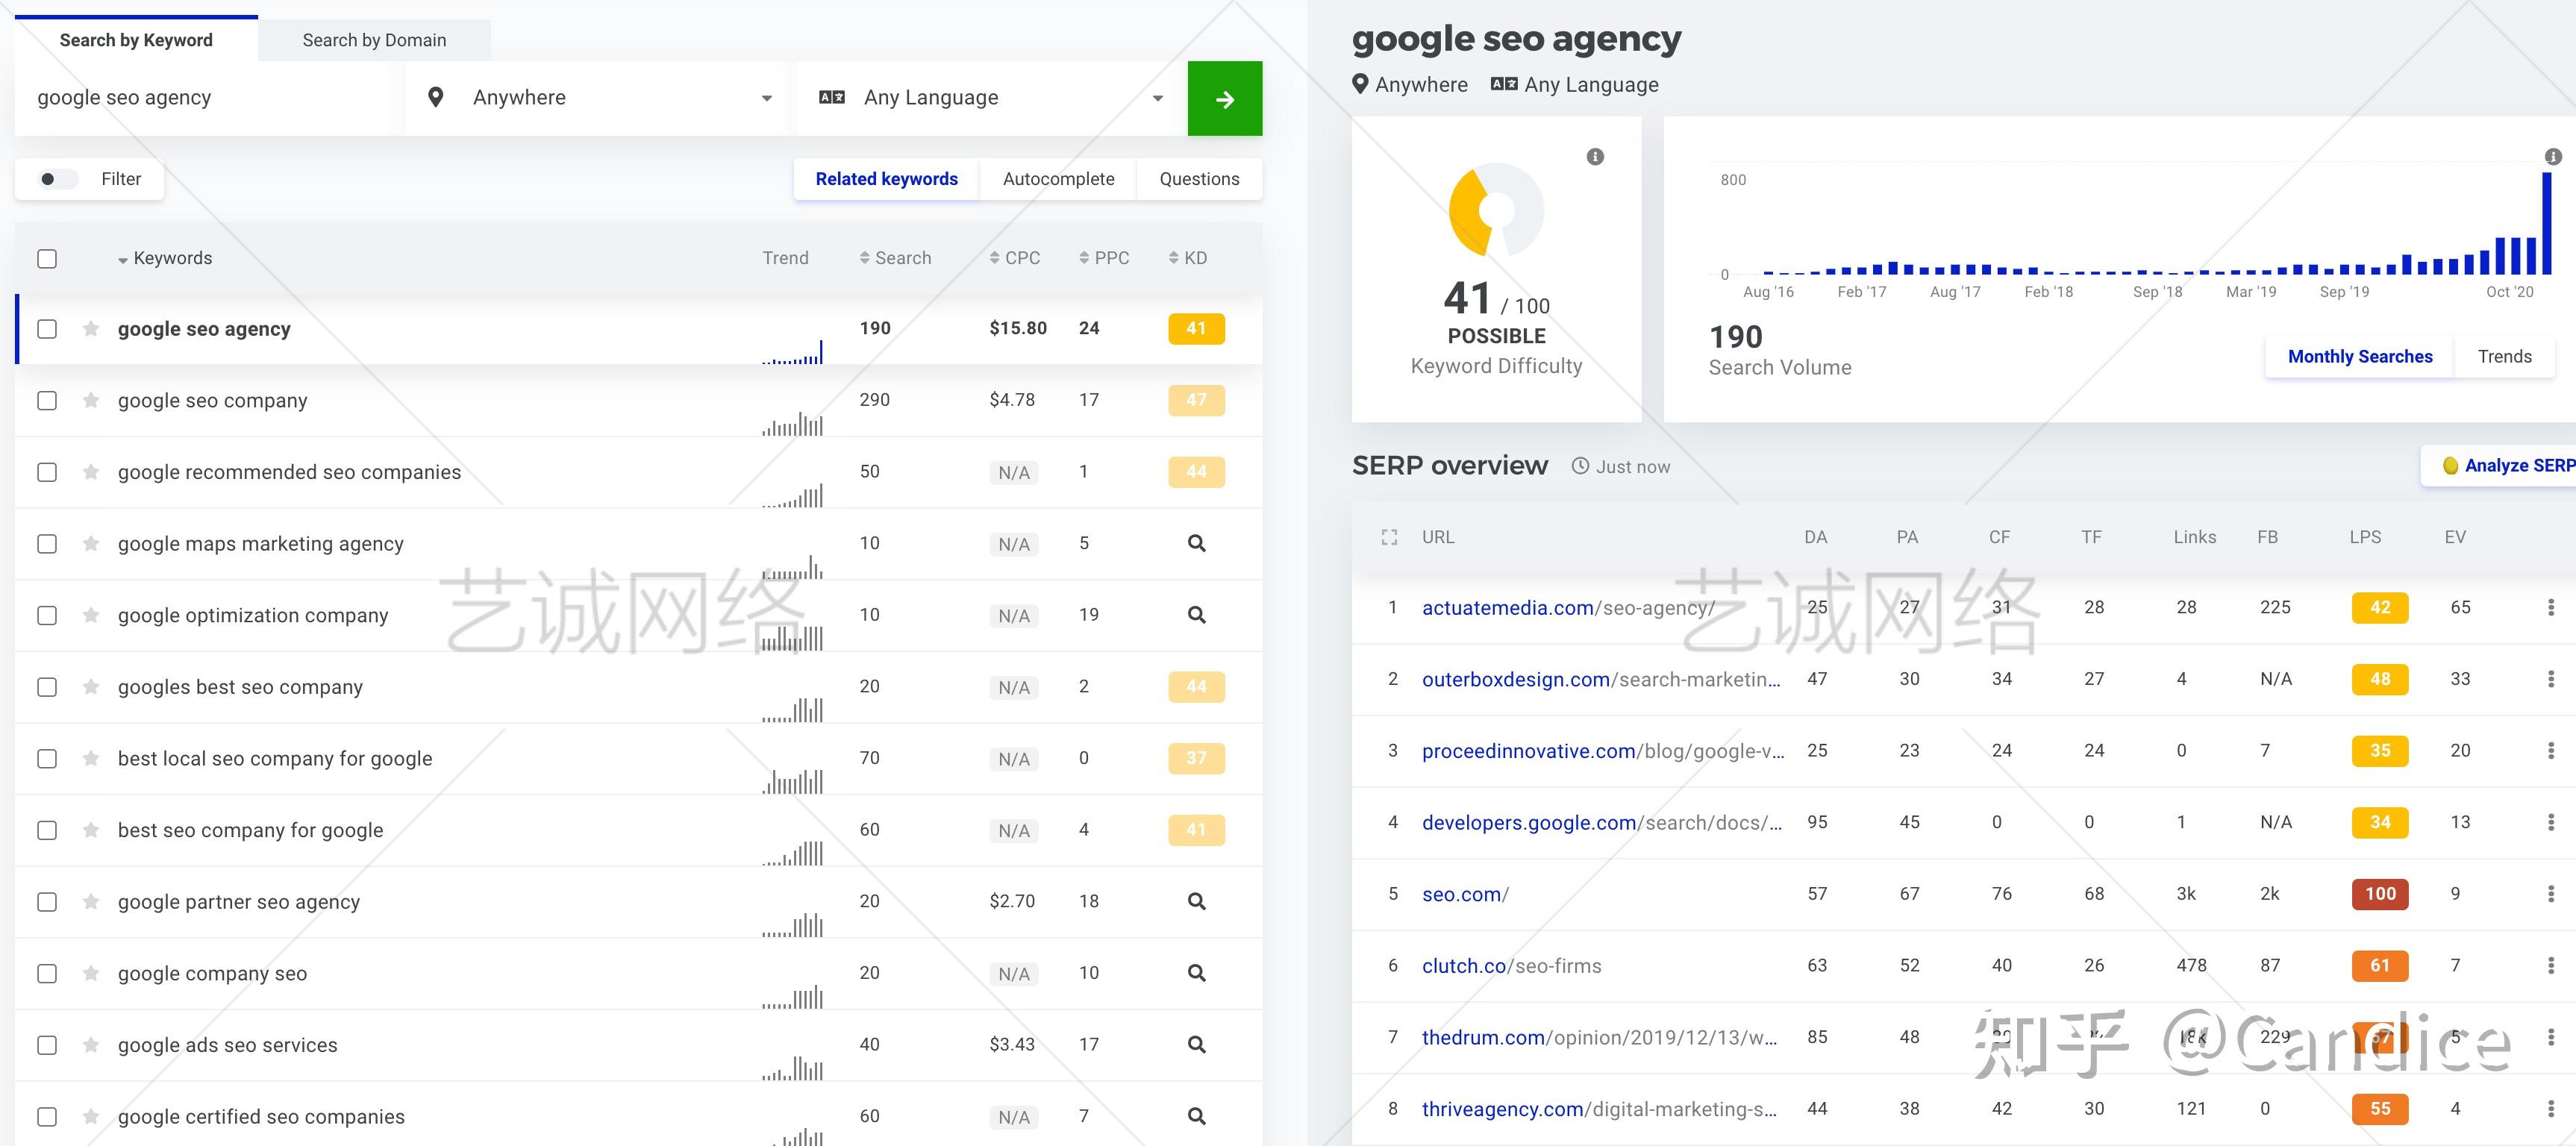Open actuatemedia.com seo-agency link

[1568, 608]
